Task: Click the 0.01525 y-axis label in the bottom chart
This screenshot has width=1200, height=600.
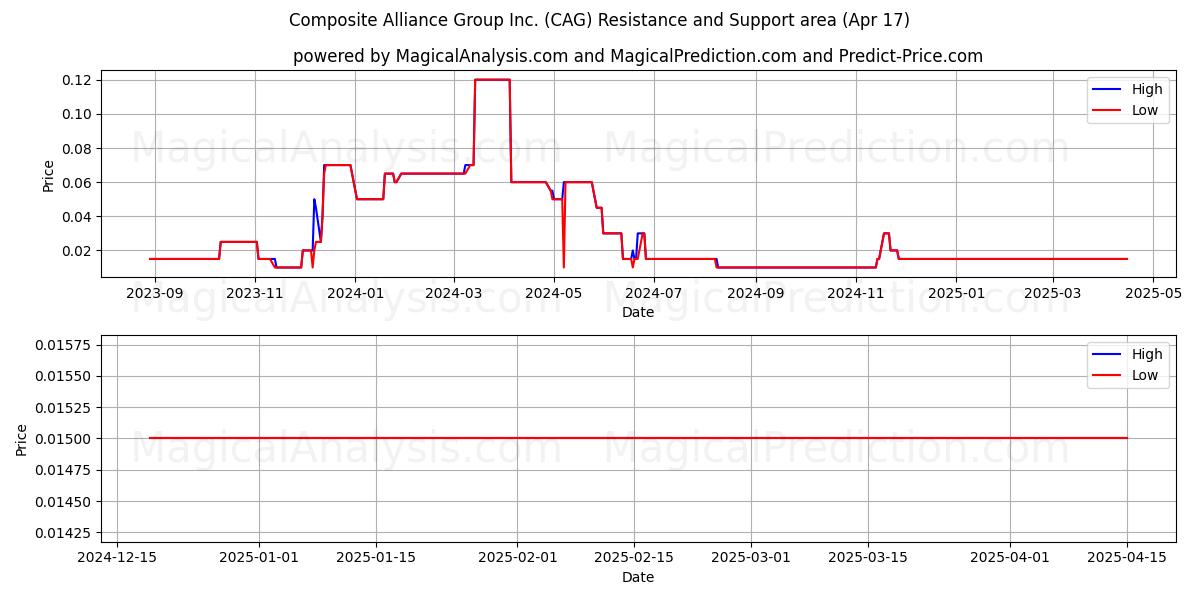Action: pos(64,407)
